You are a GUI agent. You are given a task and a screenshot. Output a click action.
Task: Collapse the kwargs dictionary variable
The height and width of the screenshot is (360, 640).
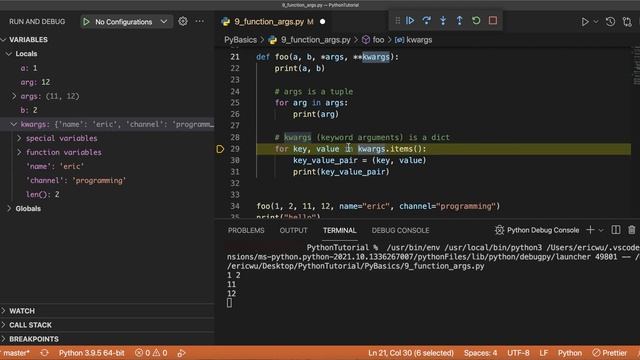(x=14, y=124)
